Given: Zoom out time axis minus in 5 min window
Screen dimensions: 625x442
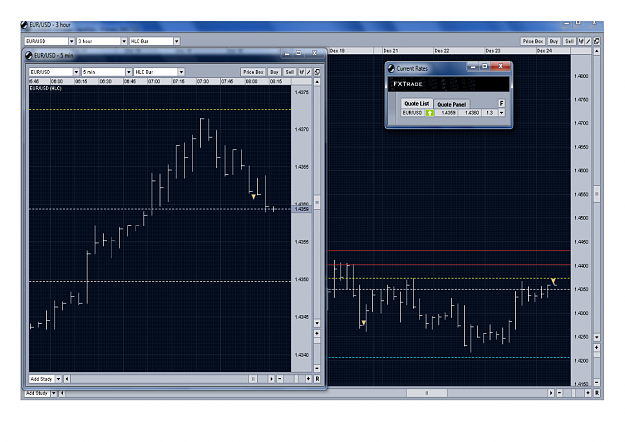Looking at the screenshot, I should pos(280,379).
